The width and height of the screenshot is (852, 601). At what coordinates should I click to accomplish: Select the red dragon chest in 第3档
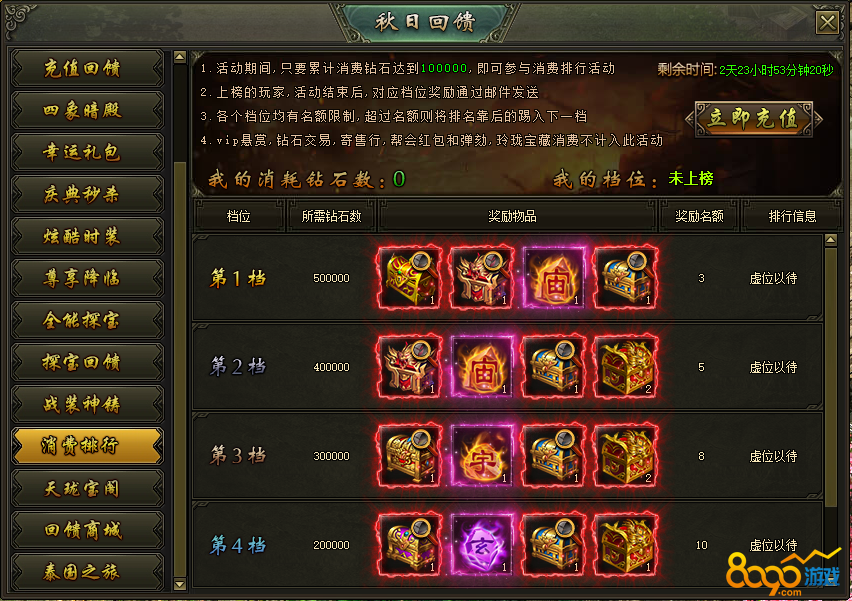(626, 455)
